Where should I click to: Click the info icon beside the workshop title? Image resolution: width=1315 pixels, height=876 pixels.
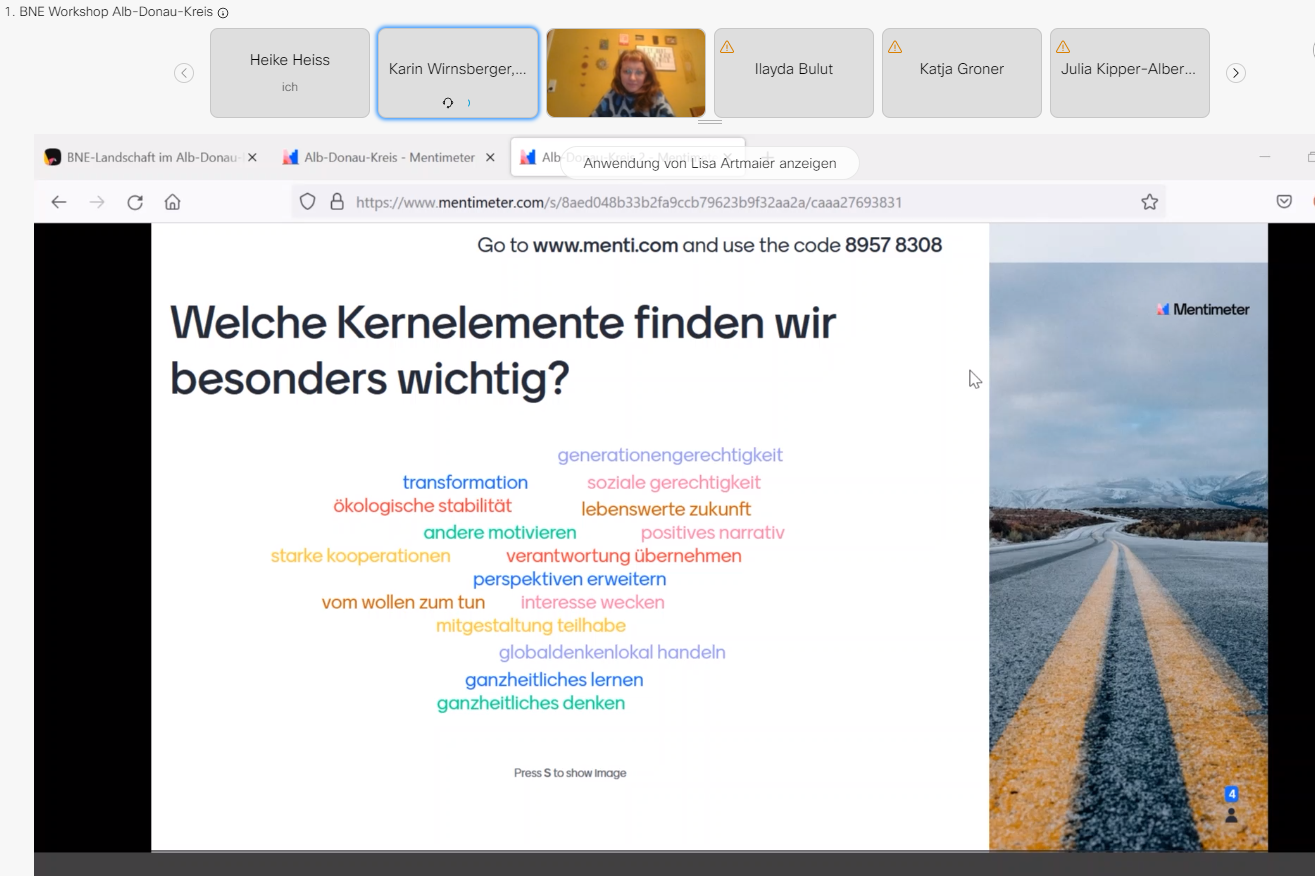point(223,13)
